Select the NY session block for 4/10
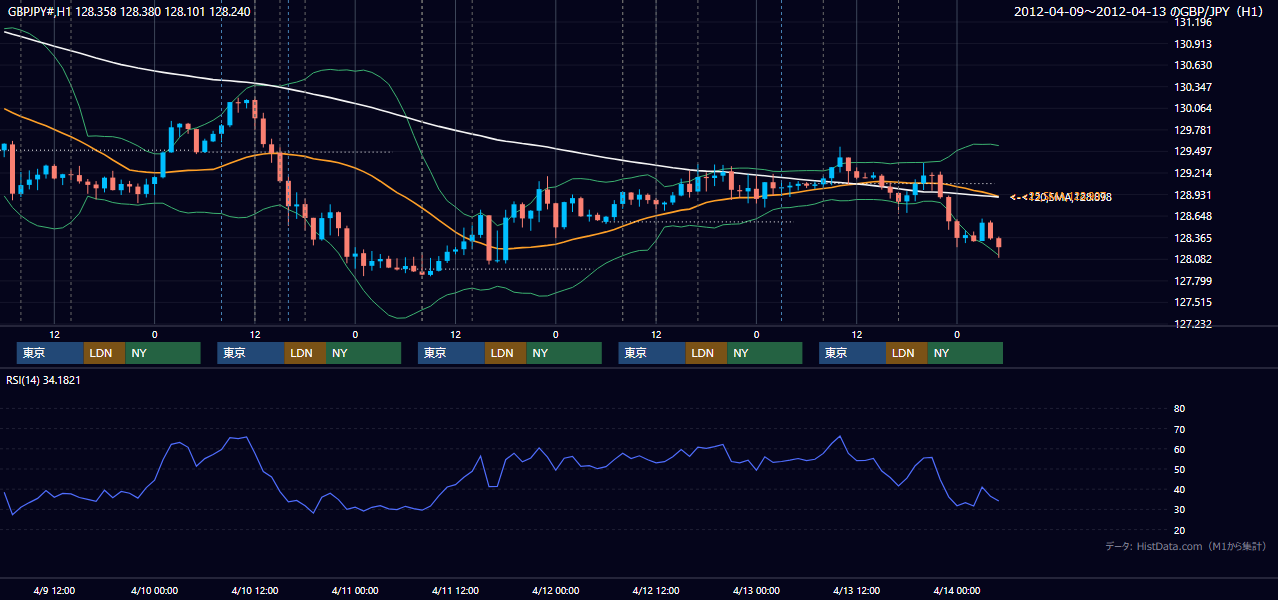 point(364,353)
